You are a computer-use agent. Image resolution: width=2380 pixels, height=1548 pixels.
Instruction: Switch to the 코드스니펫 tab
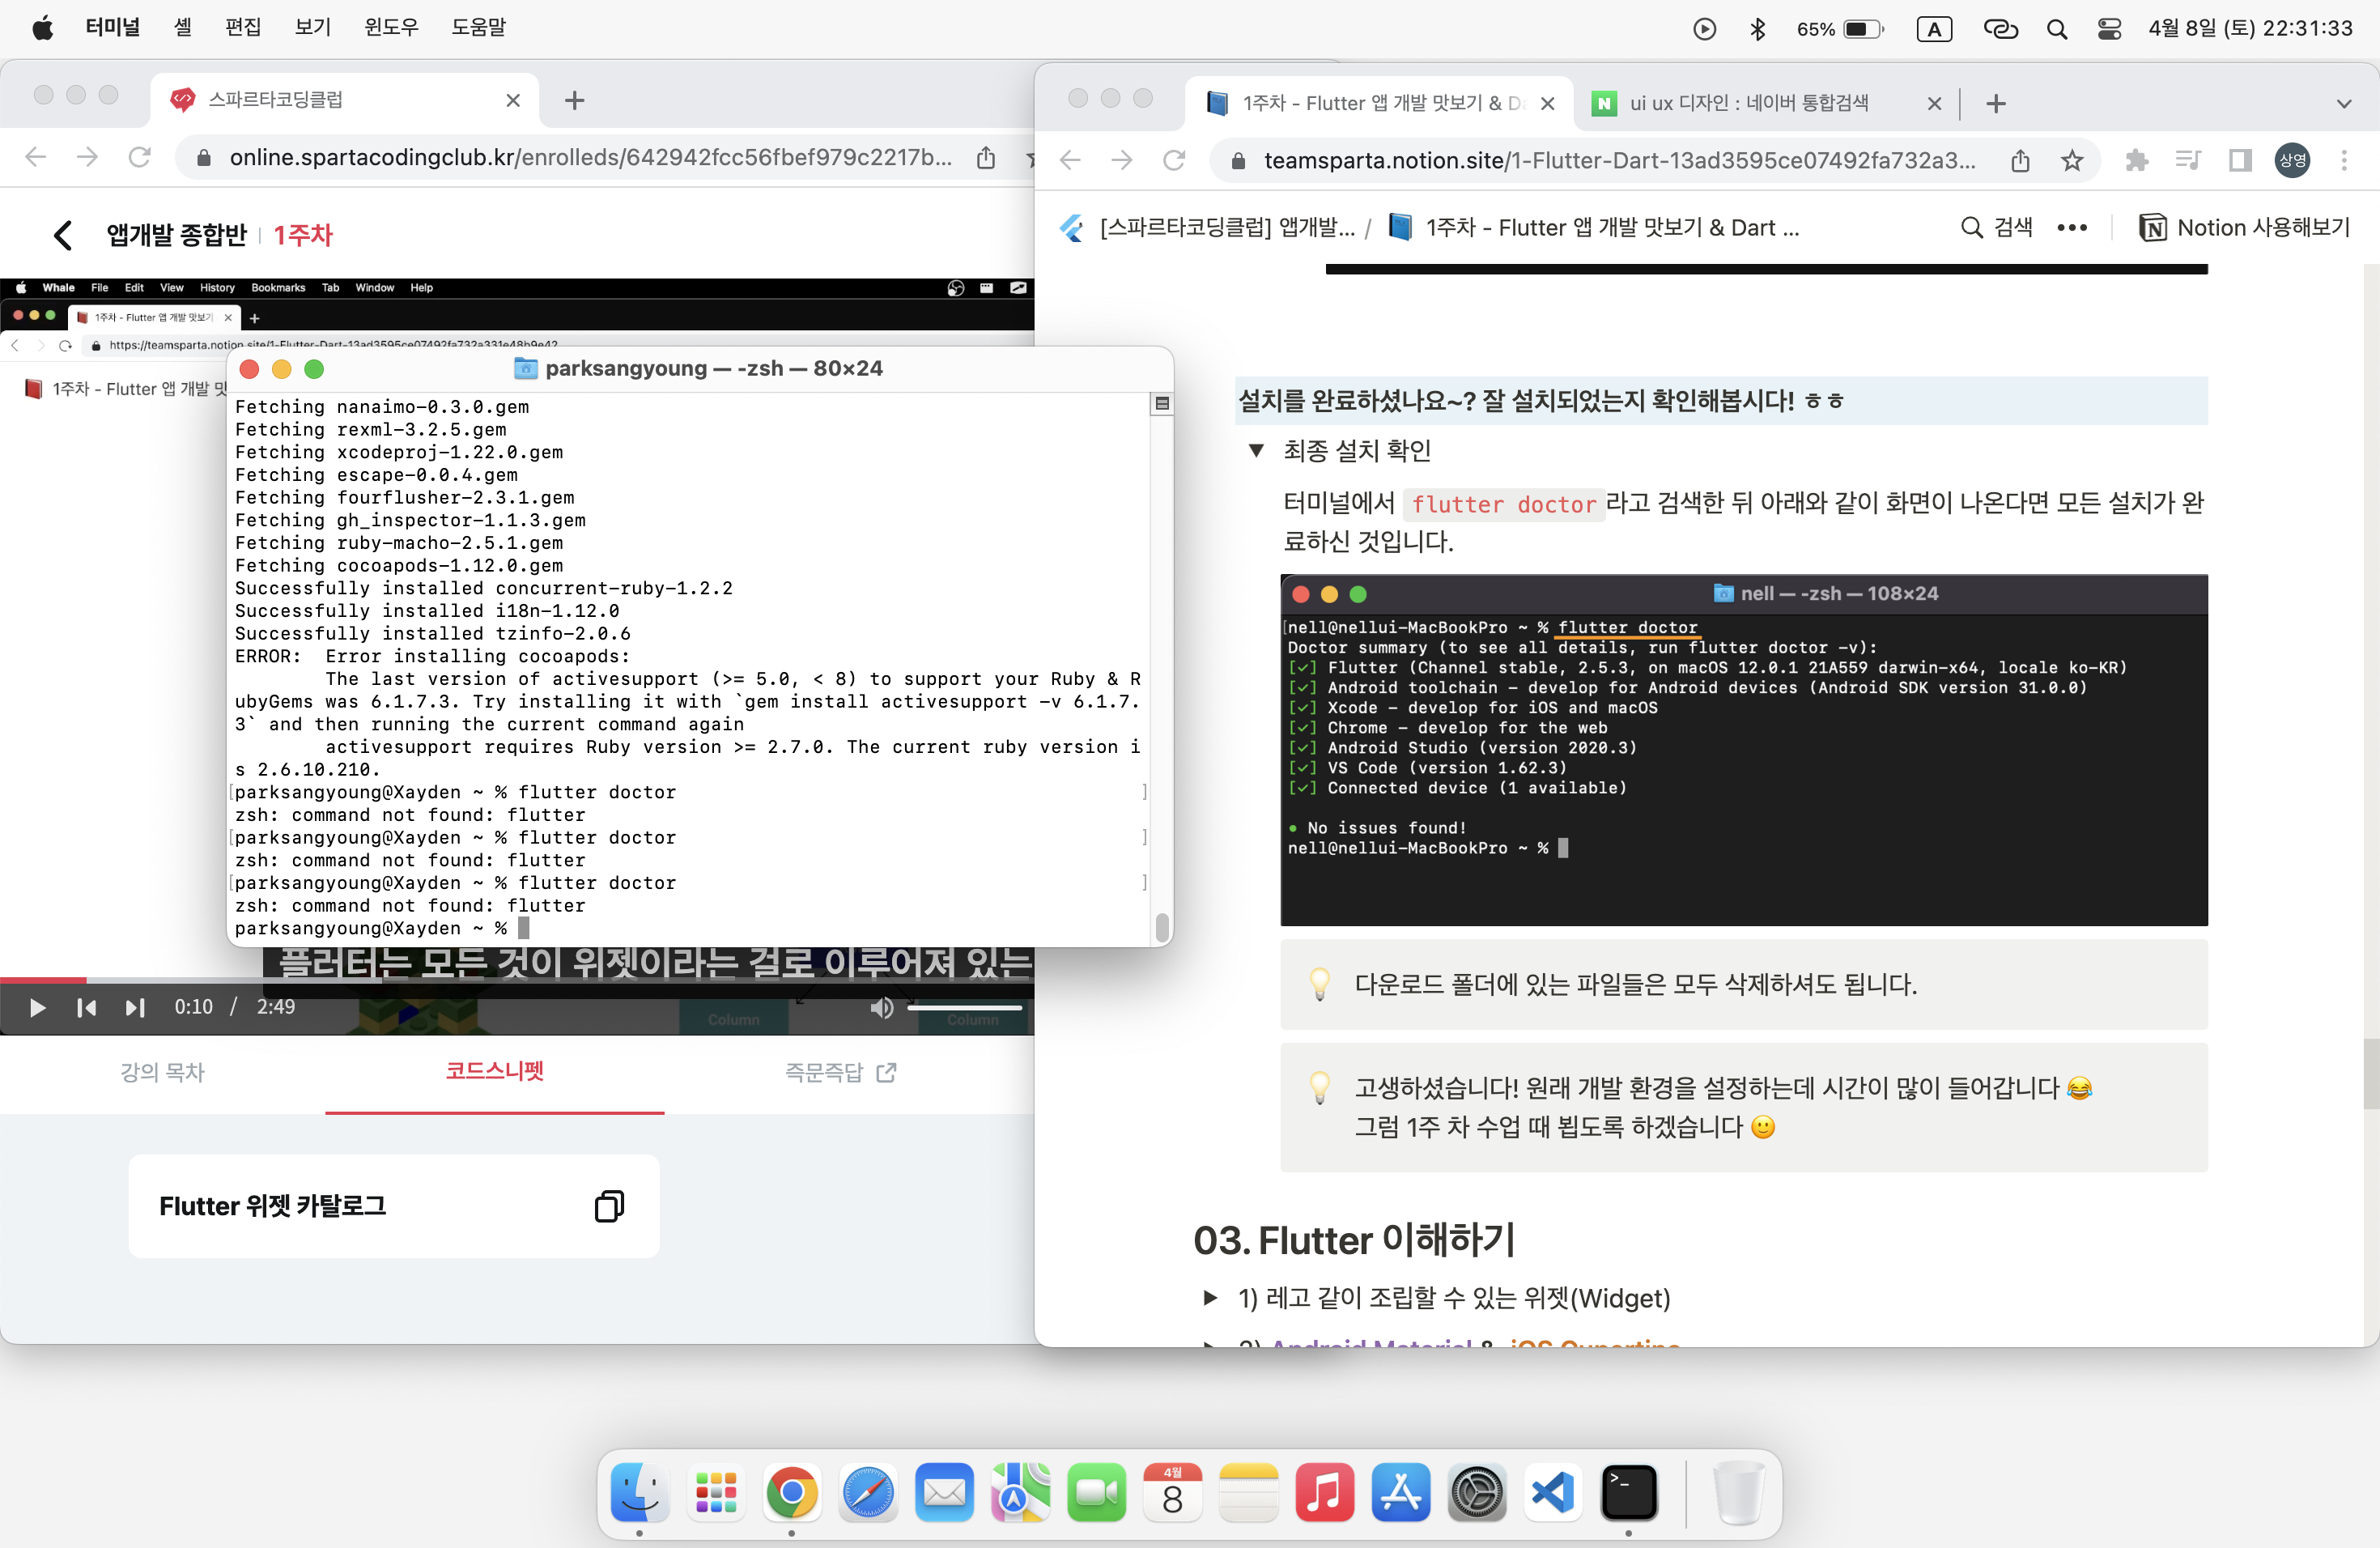click(494, 1072)
